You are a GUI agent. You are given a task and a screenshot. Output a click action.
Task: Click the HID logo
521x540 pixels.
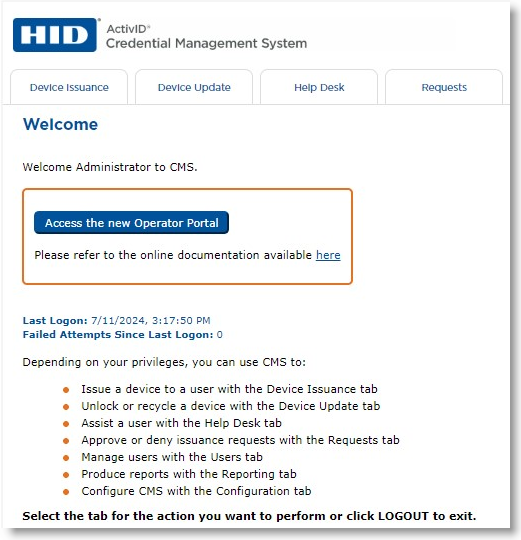(55, 35)
